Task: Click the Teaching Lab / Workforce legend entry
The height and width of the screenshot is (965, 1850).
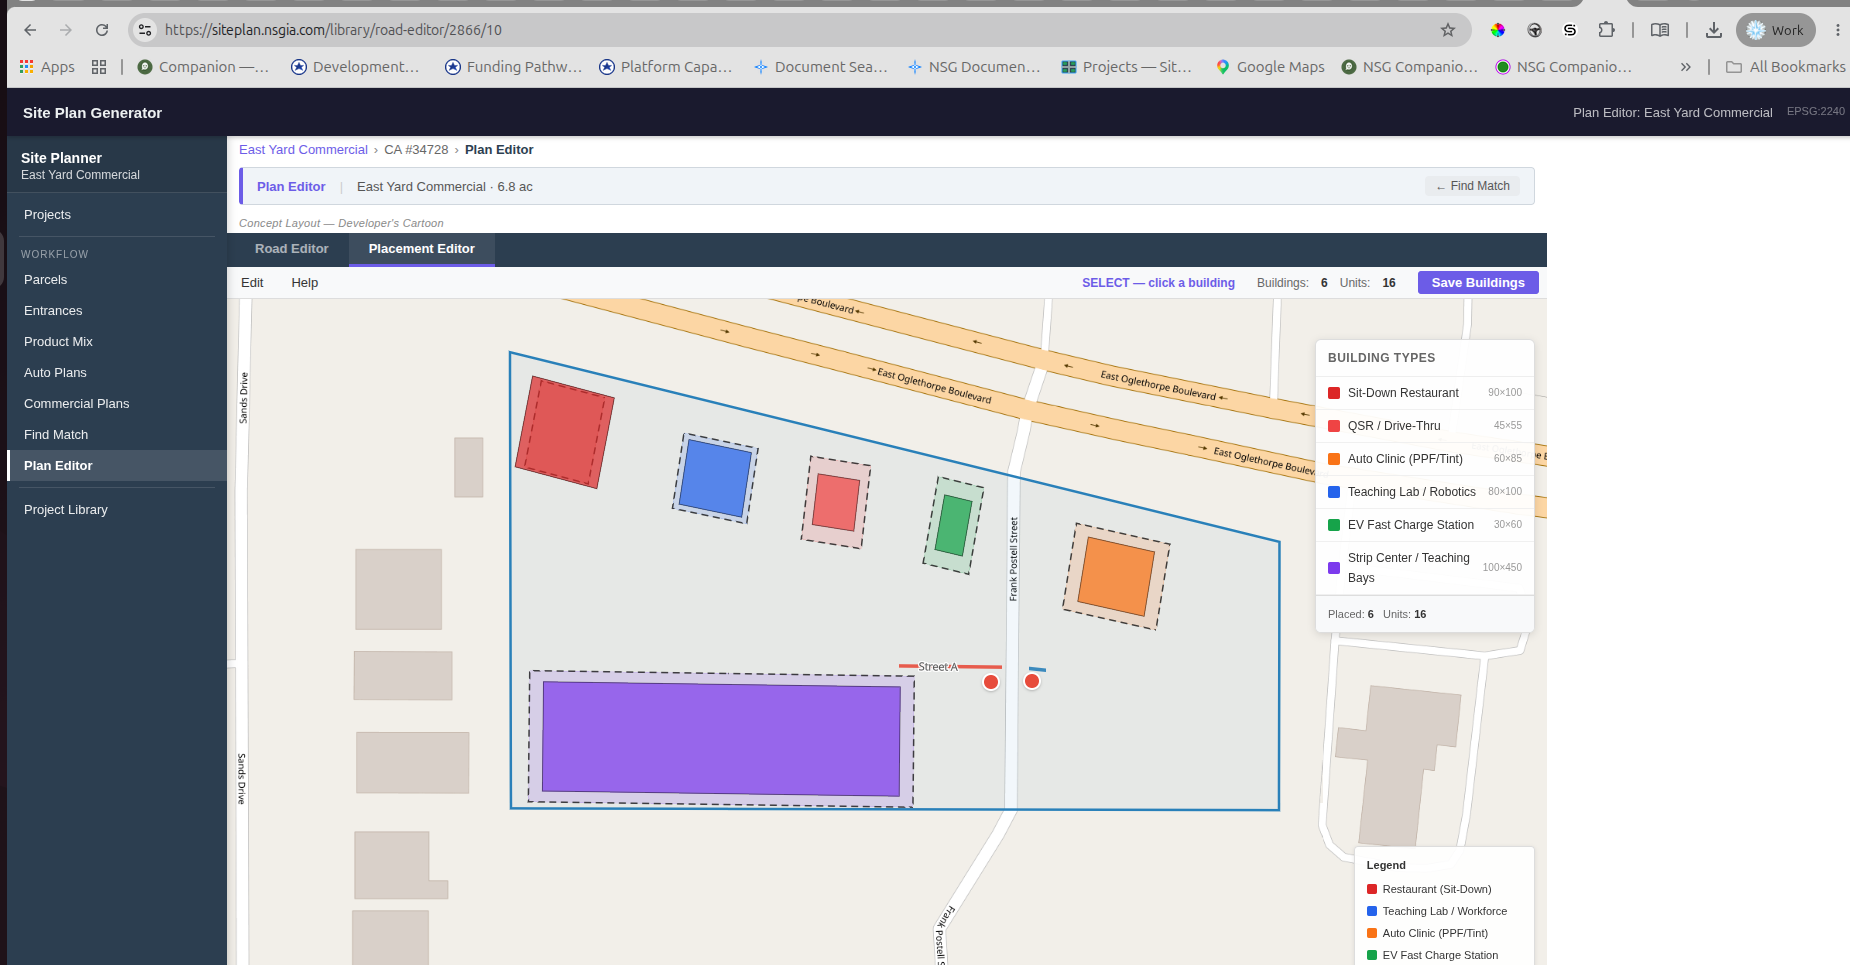Action: point(1437,911)
